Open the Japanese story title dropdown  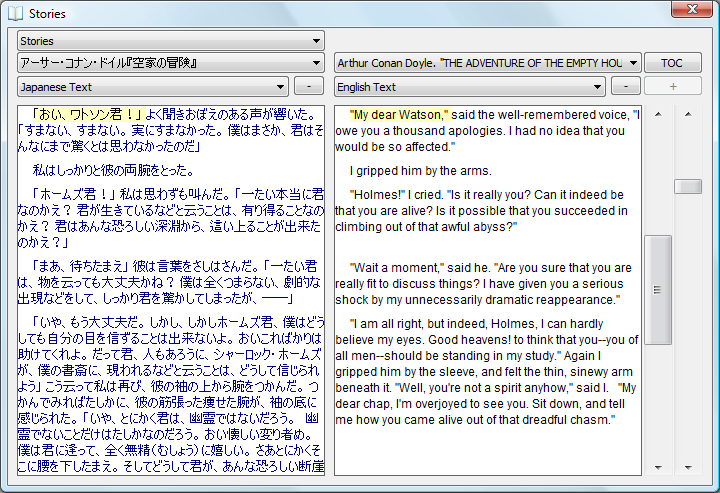click(x=171, y=63)
